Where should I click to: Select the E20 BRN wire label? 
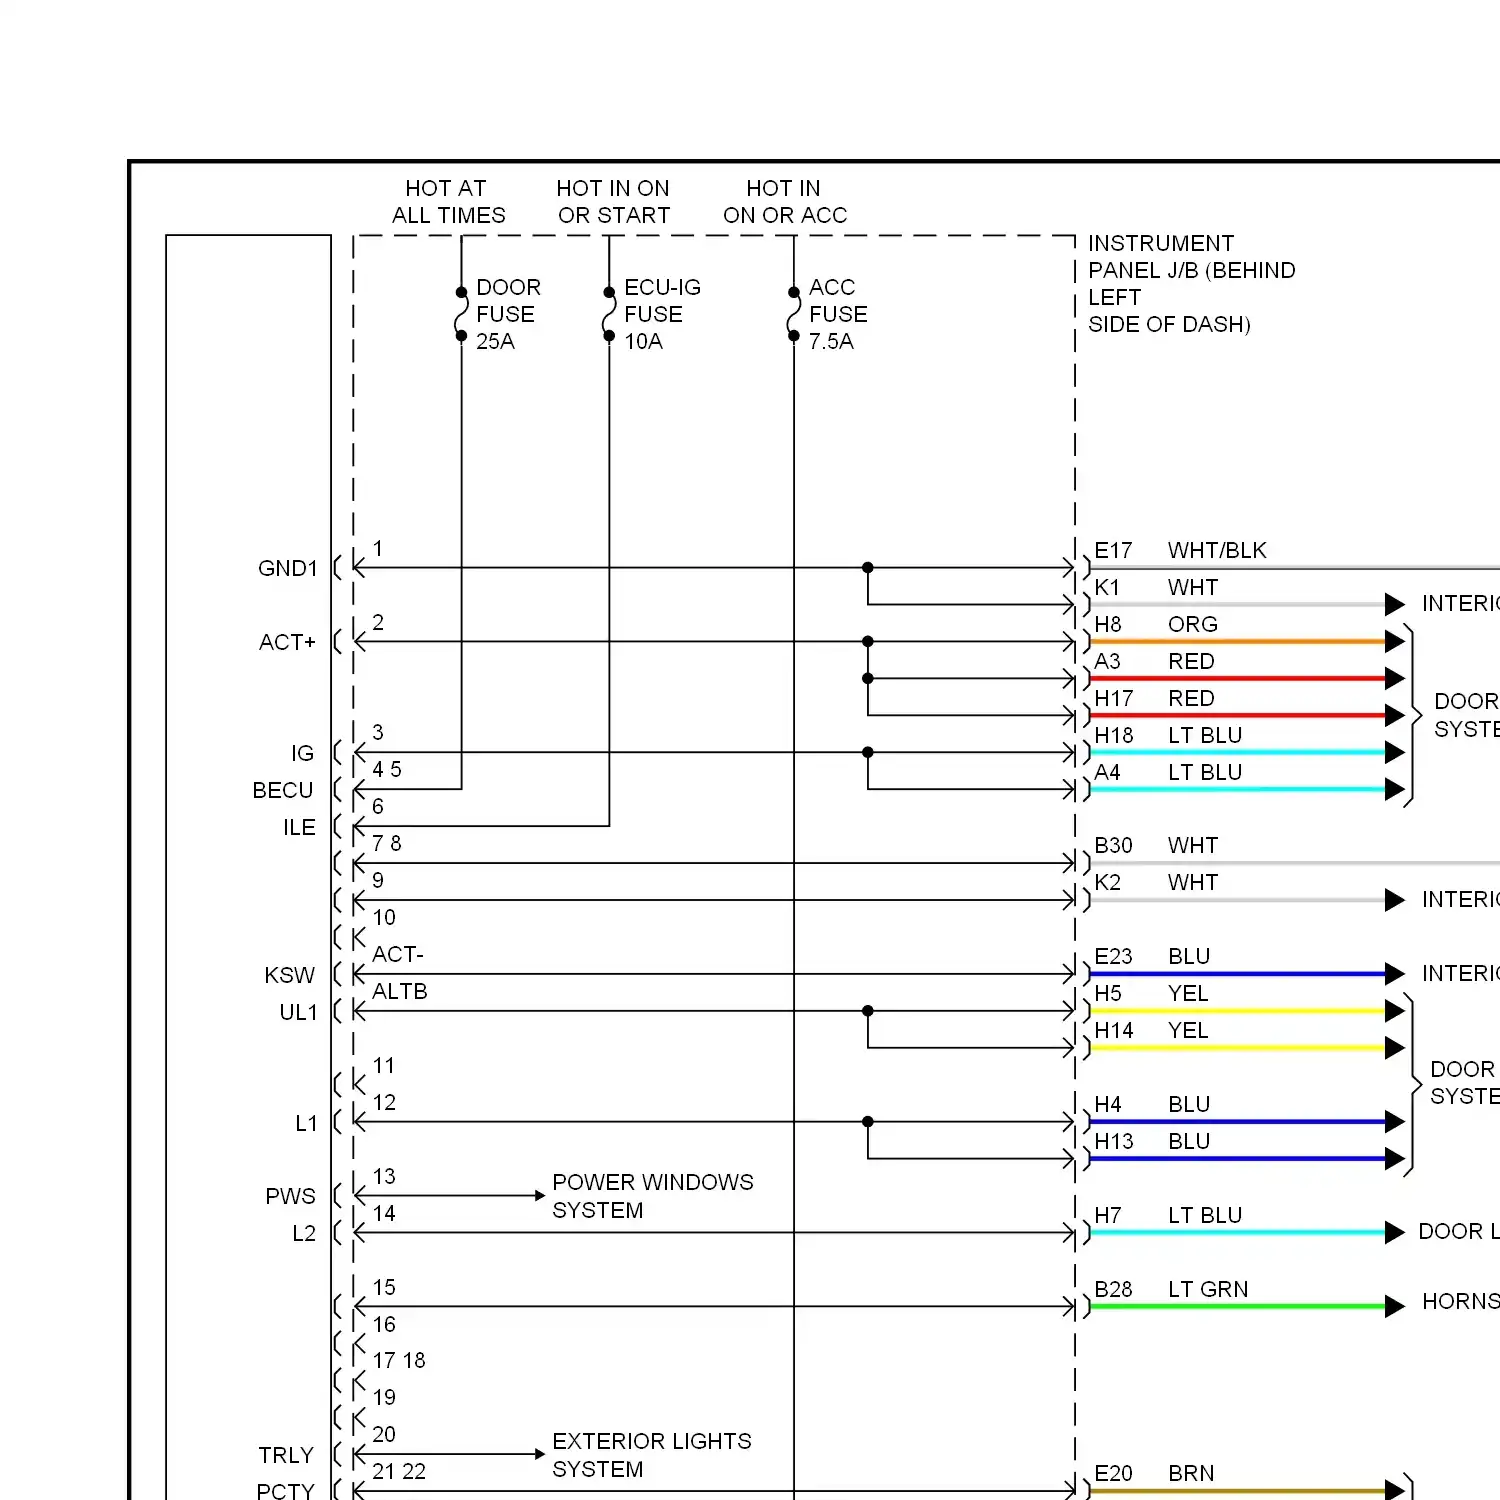pyautogui.click(x=1154, y=1473)
